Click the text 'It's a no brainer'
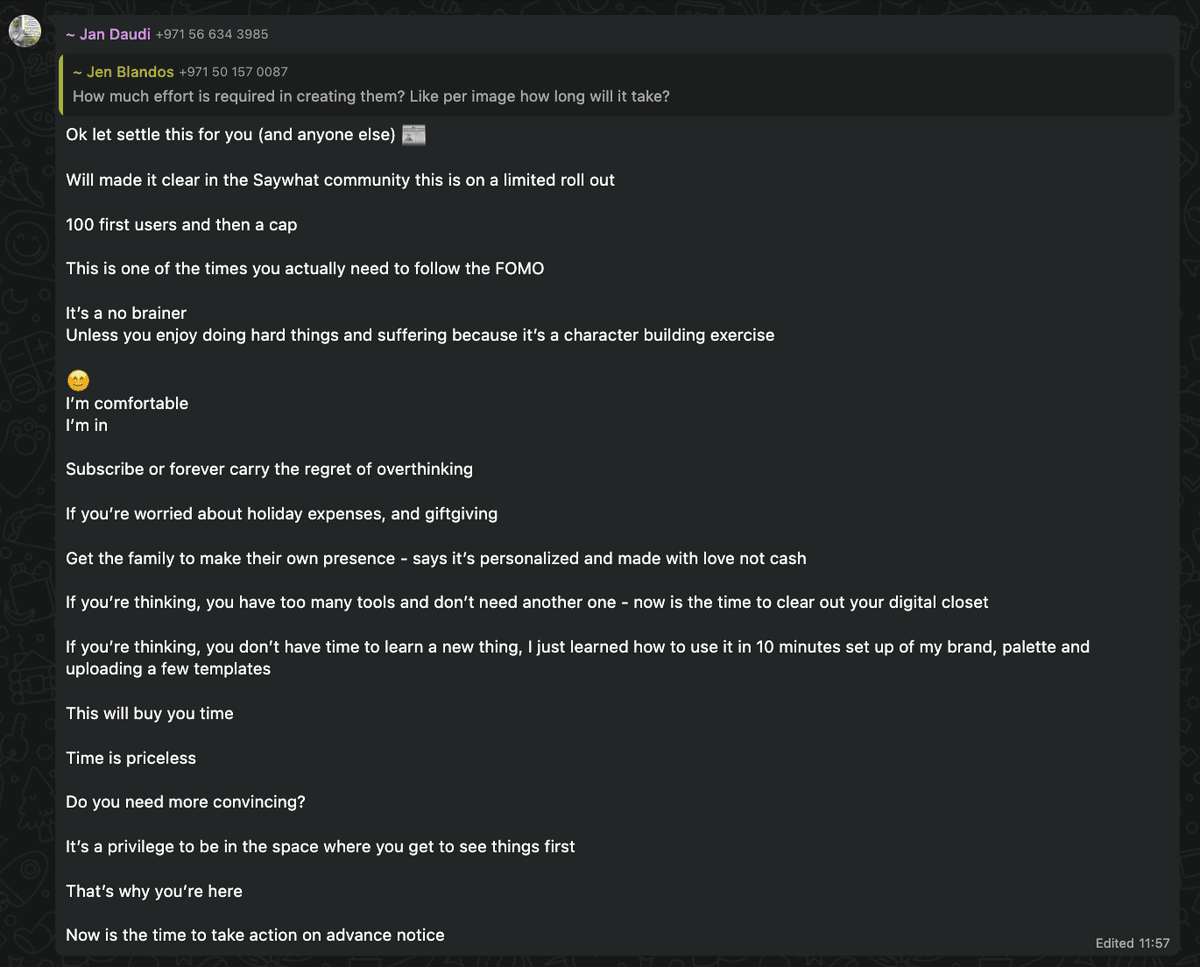Viewport: 1200px width, 967px height. (x=126, y=313)
